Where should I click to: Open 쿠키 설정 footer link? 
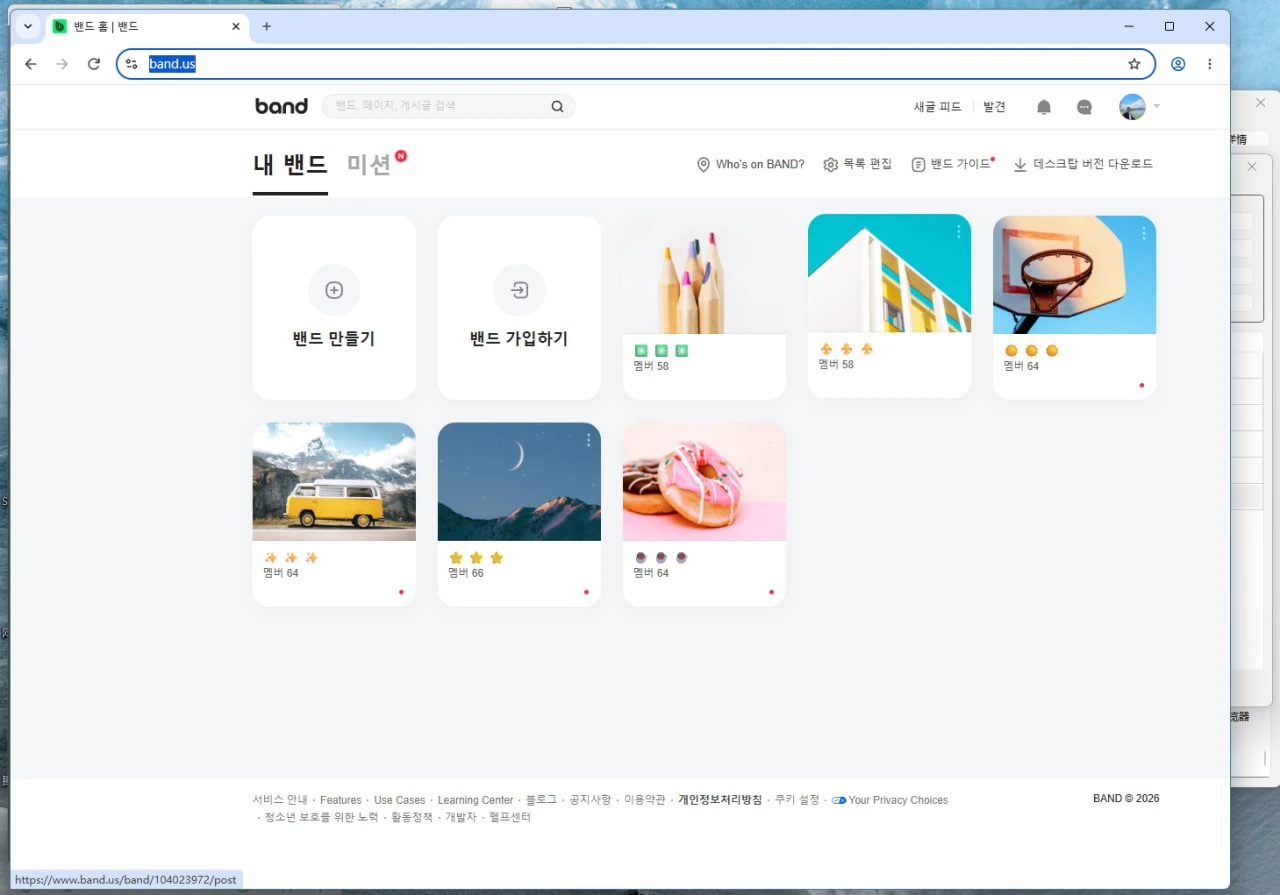coord(797,800)
